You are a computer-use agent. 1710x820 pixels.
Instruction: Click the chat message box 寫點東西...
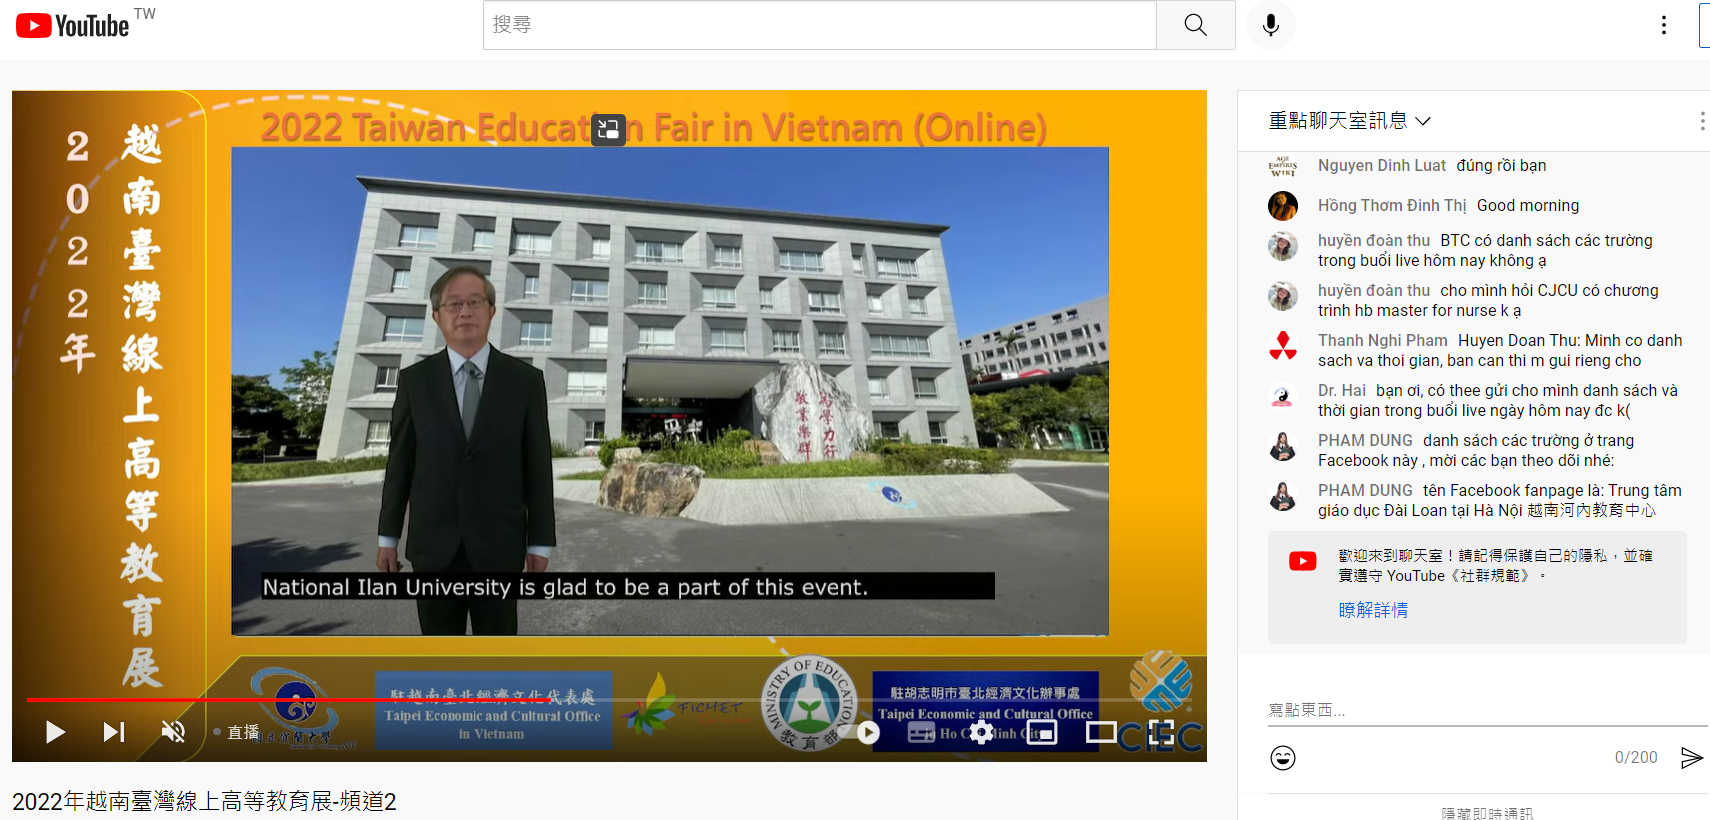tap(1488, 710)
